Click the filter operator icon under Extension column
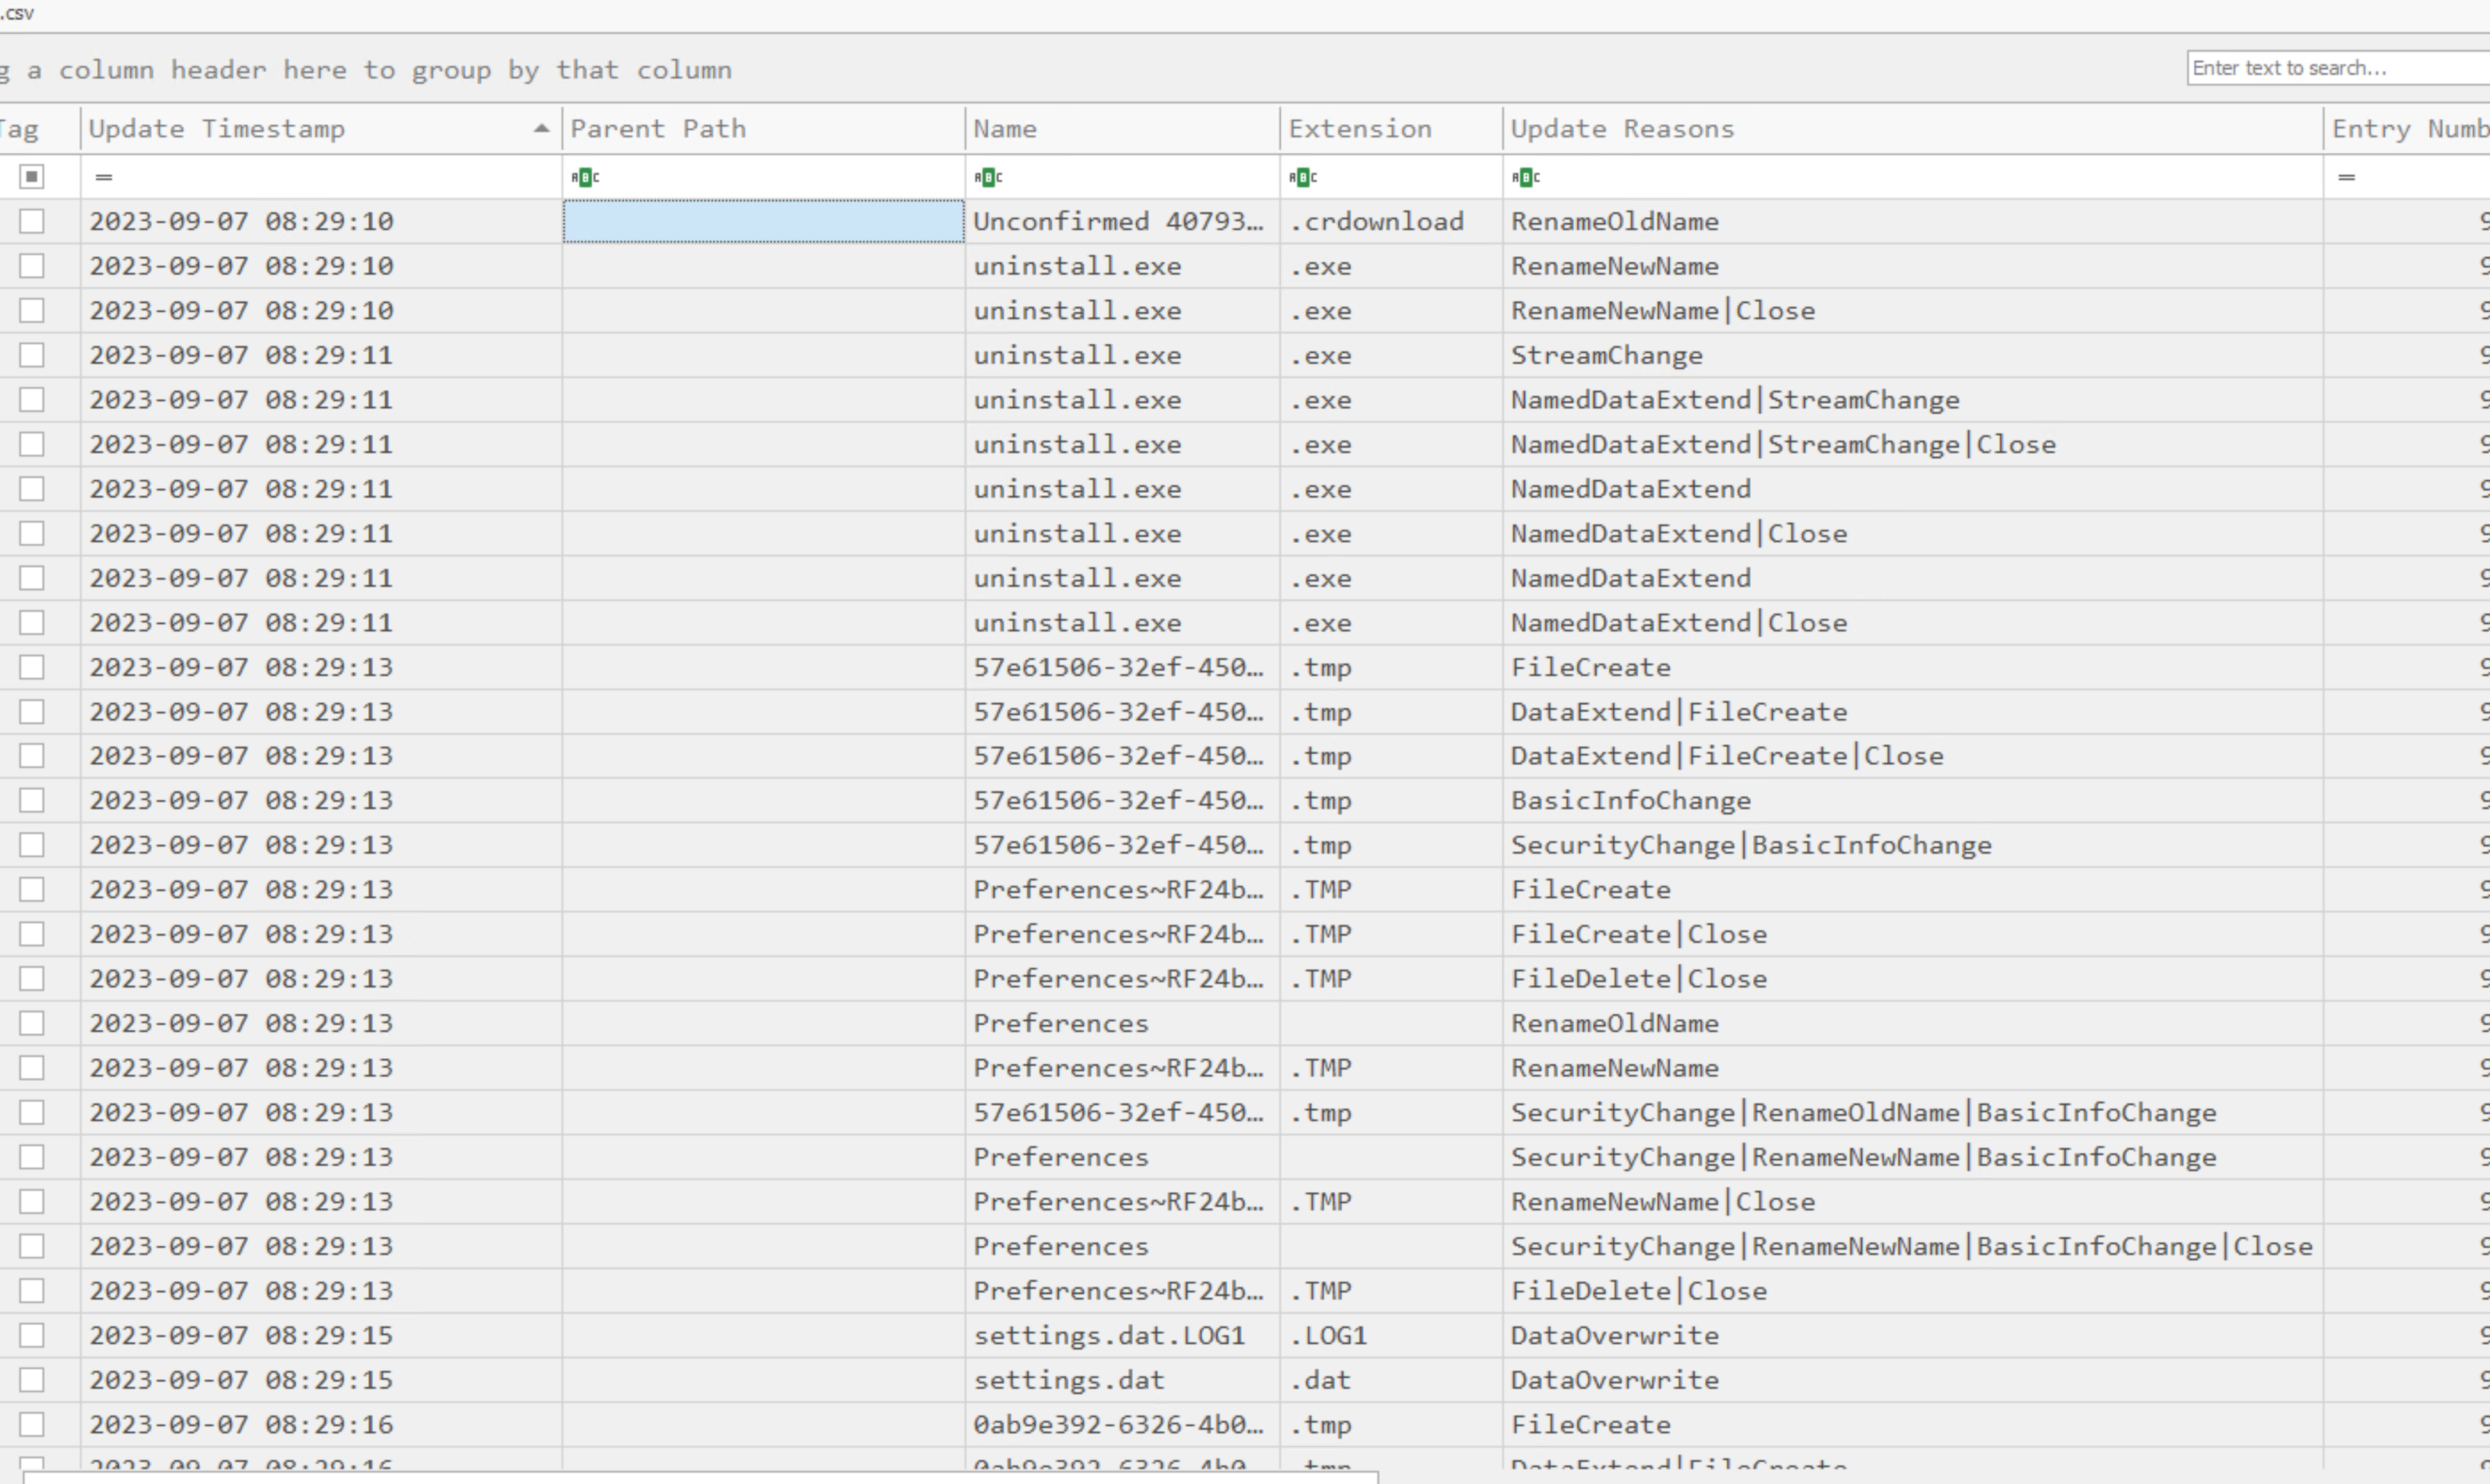Viewport: 2490px width, 1484px height. click(1303, 177)
